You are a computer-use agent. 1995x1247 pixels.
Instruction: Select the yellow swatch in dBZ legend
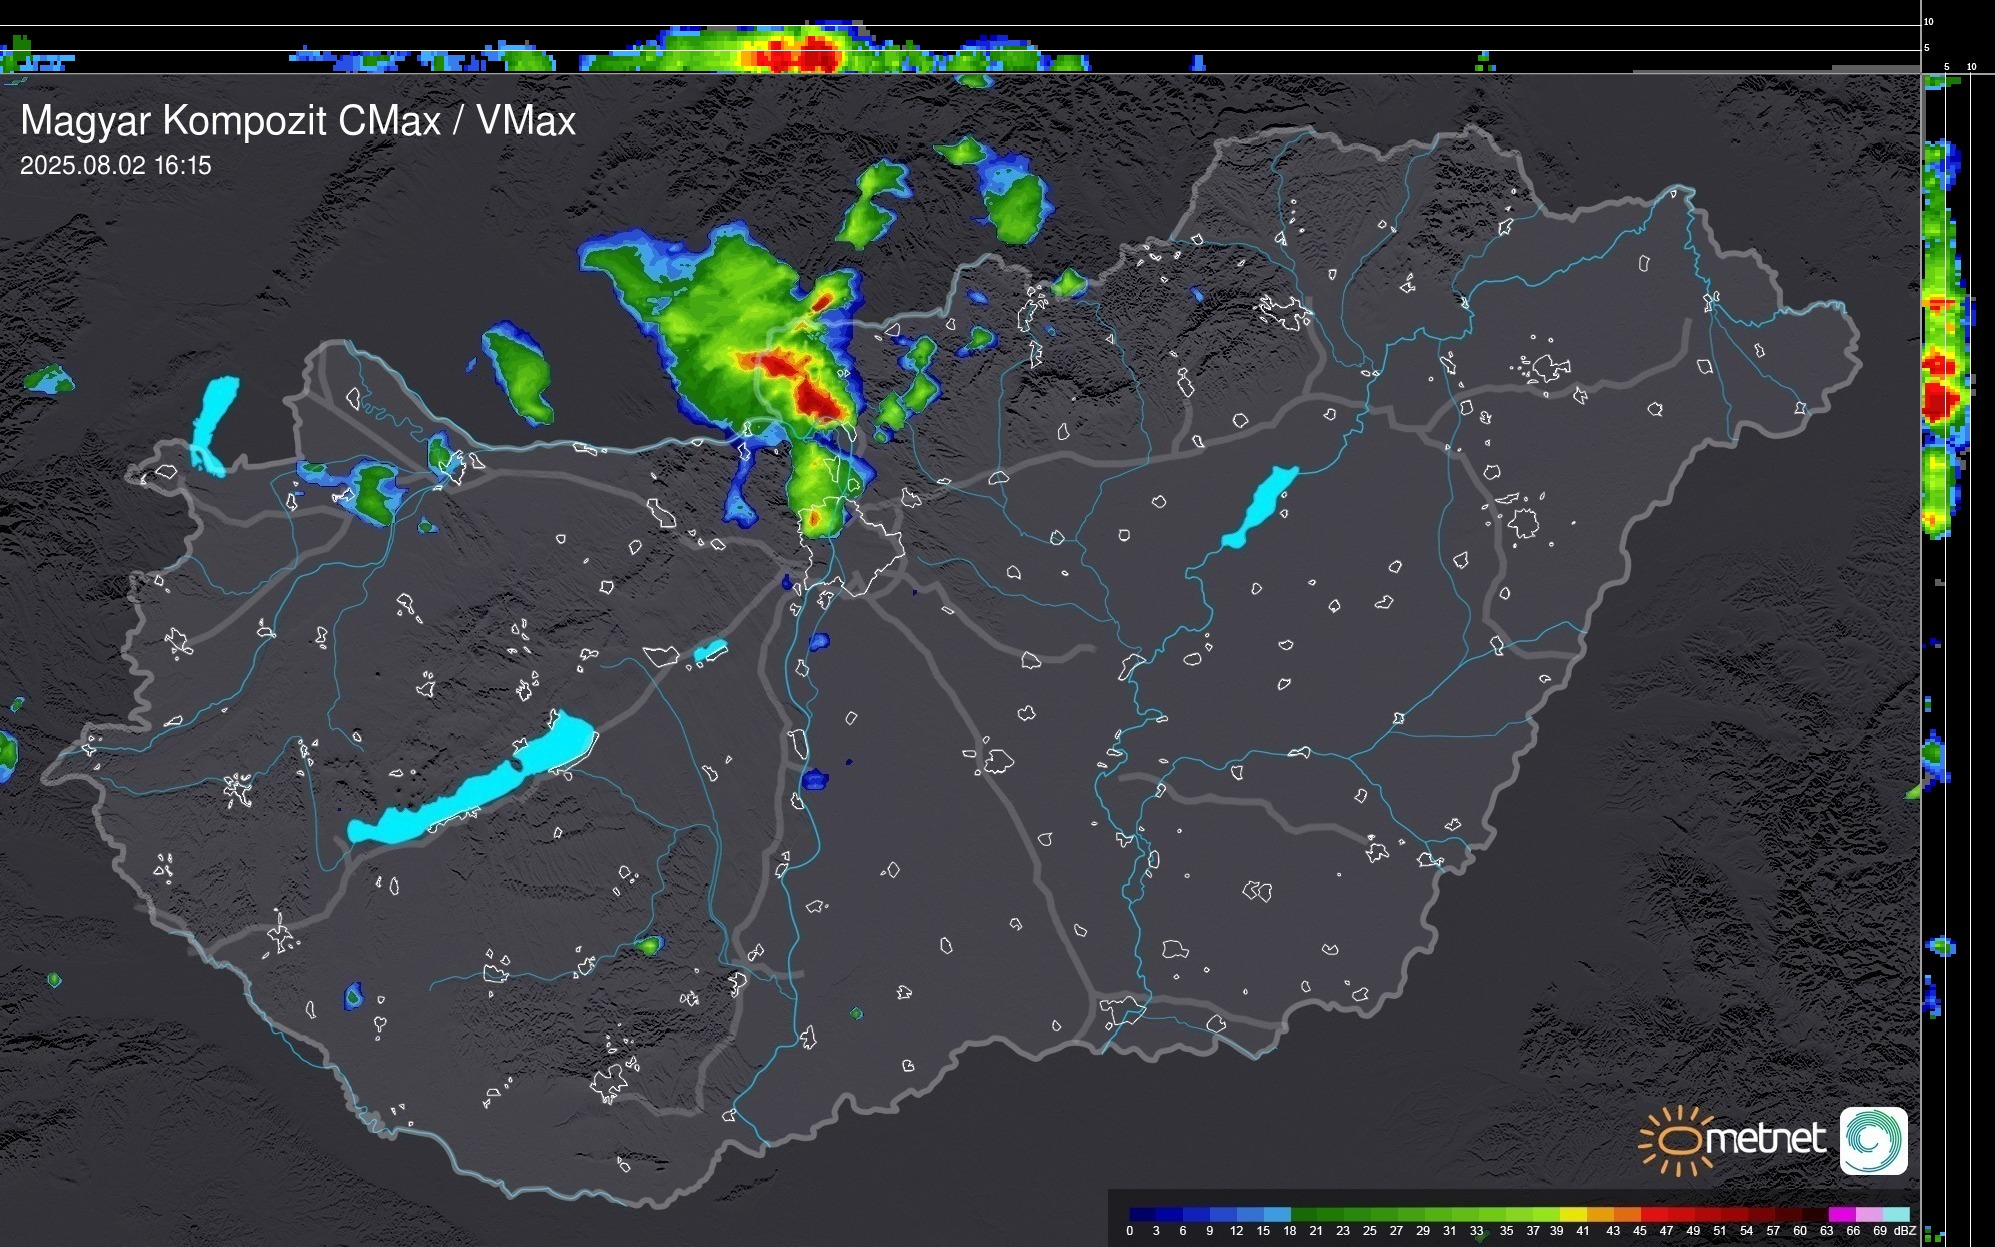point(1572,1214)
